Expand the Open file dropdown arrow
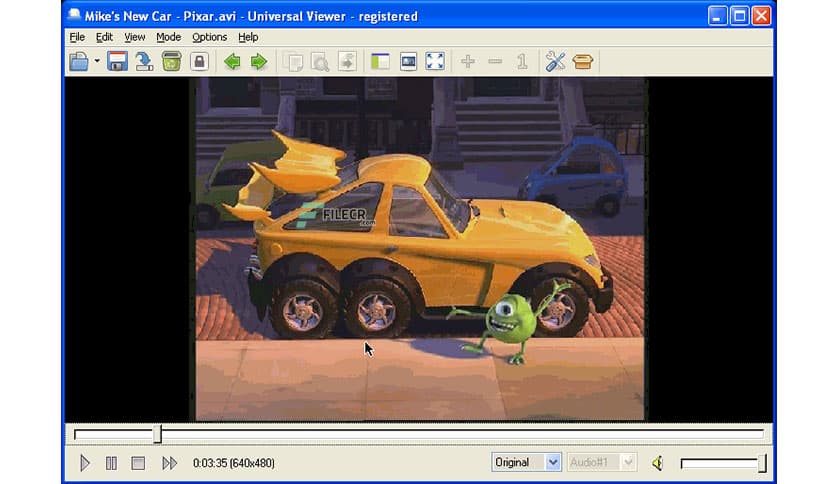 (x=97, y=61)
